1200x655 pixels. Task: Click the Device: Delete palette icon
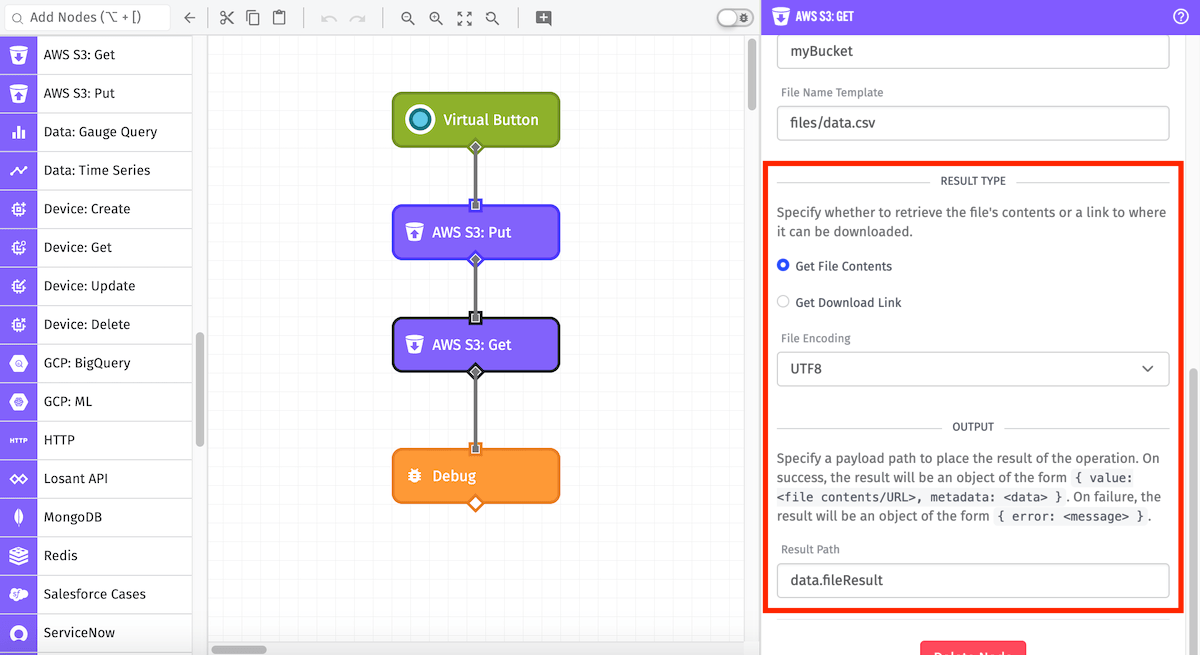18,325
